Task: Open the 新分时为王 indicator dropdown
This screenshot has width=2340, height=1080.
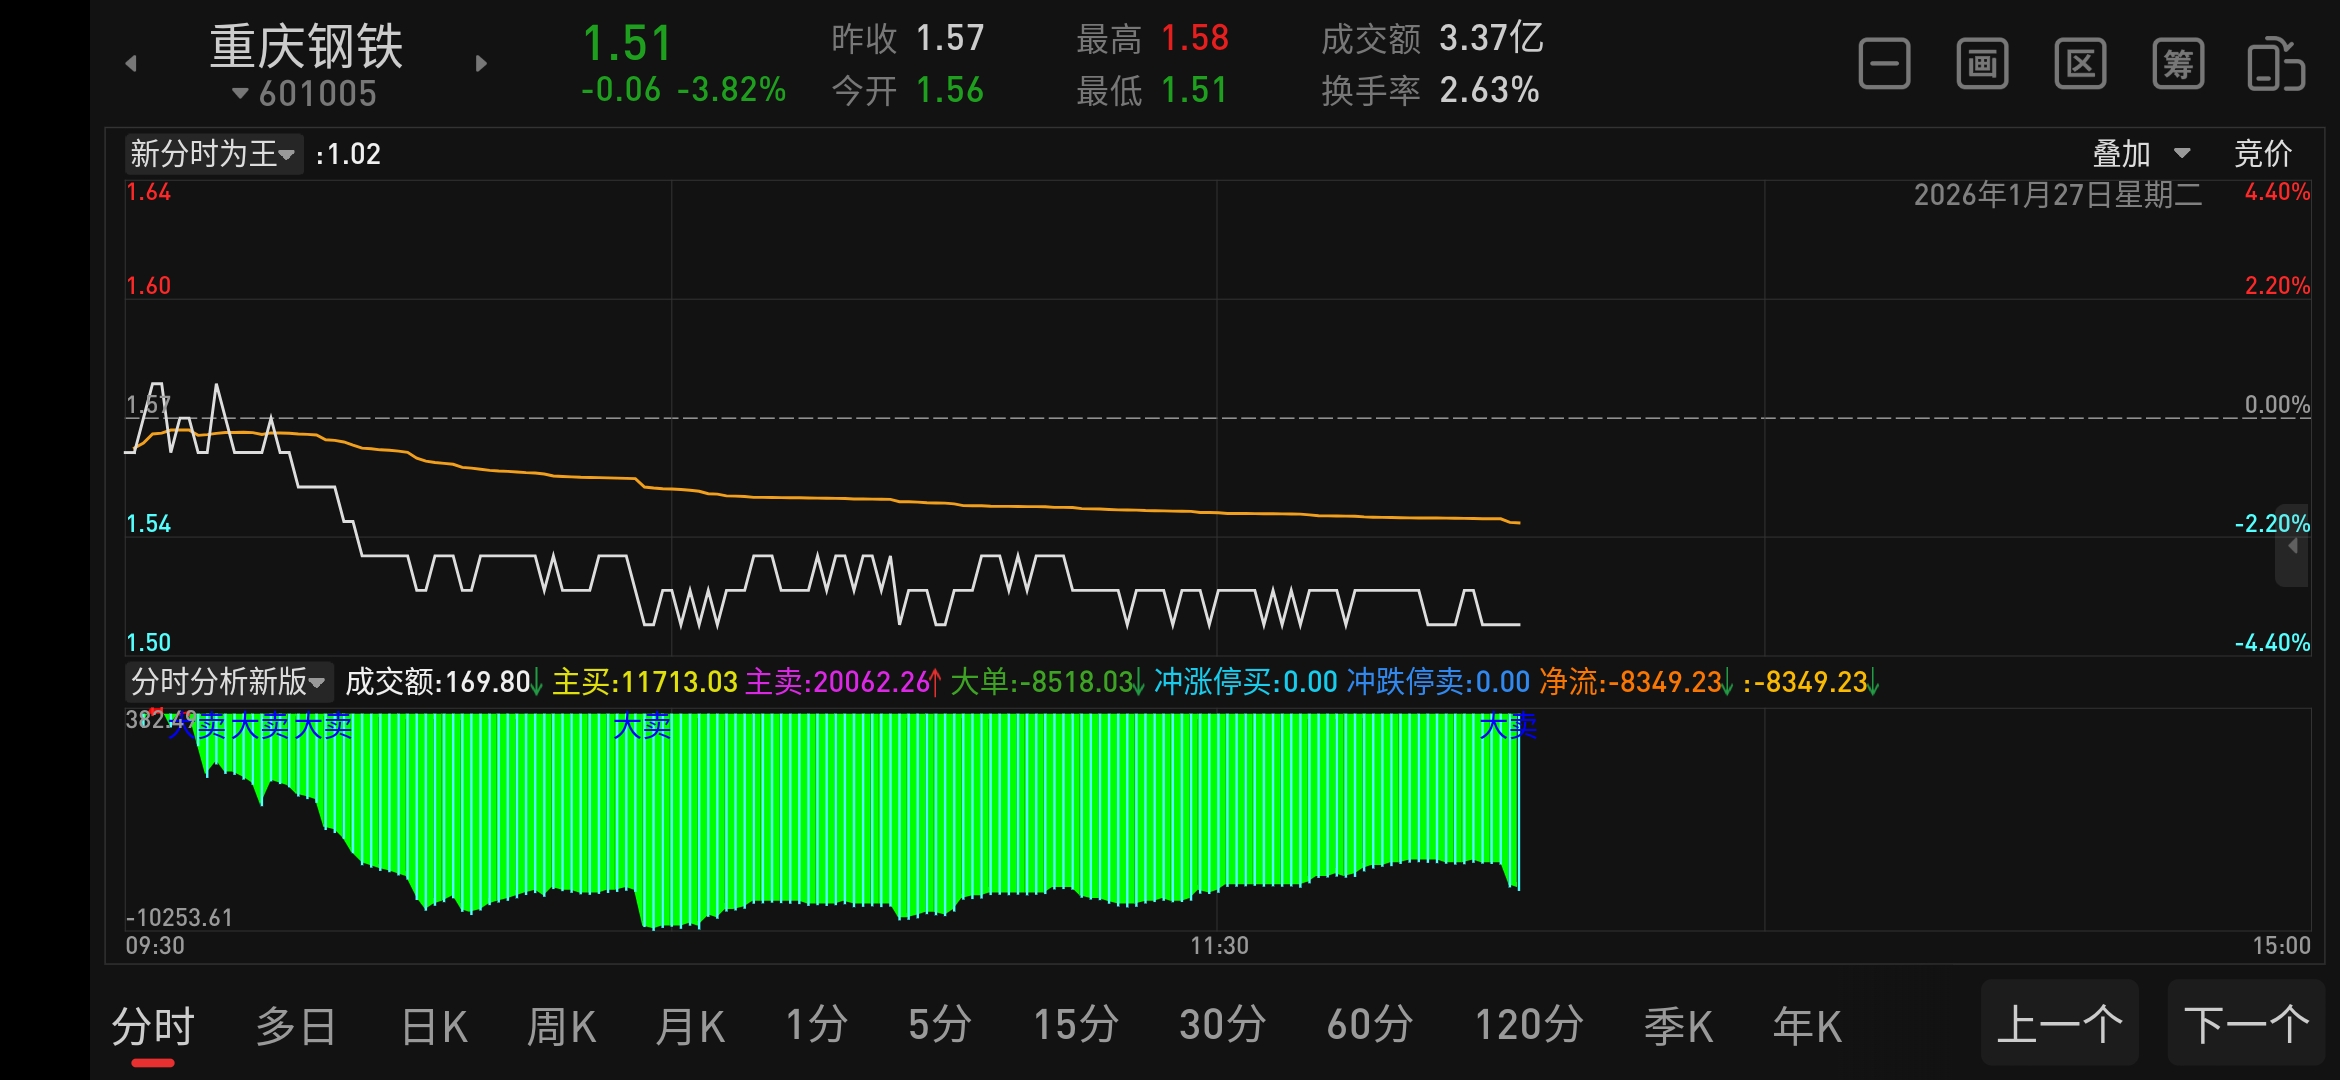Action: [213, 154]
